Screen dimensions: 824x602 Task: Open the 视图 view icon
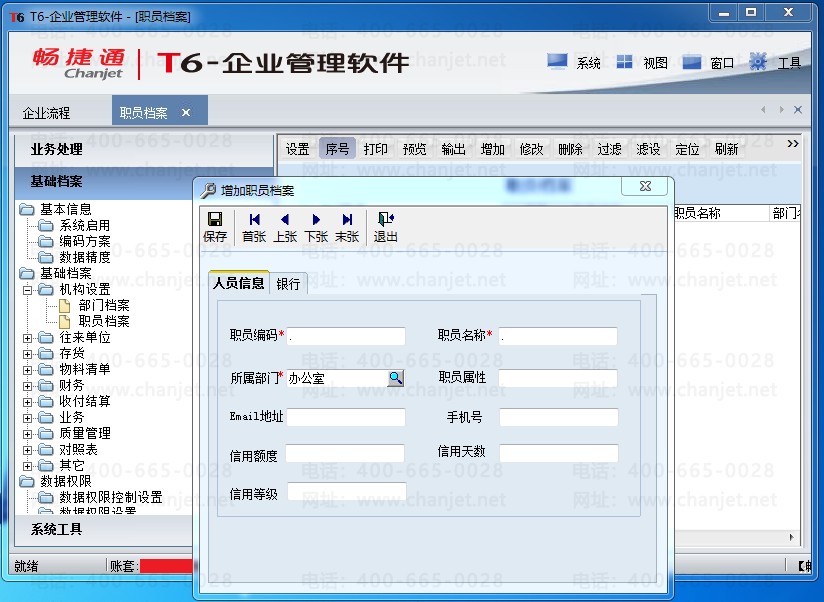coord(624,62)
